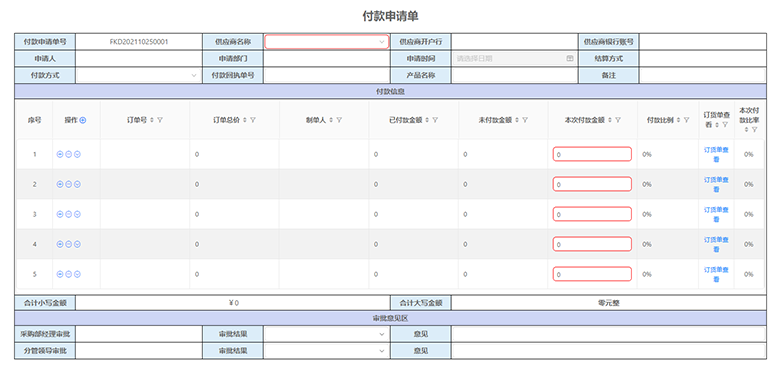Add a row using row 2 plus icon

60,185
